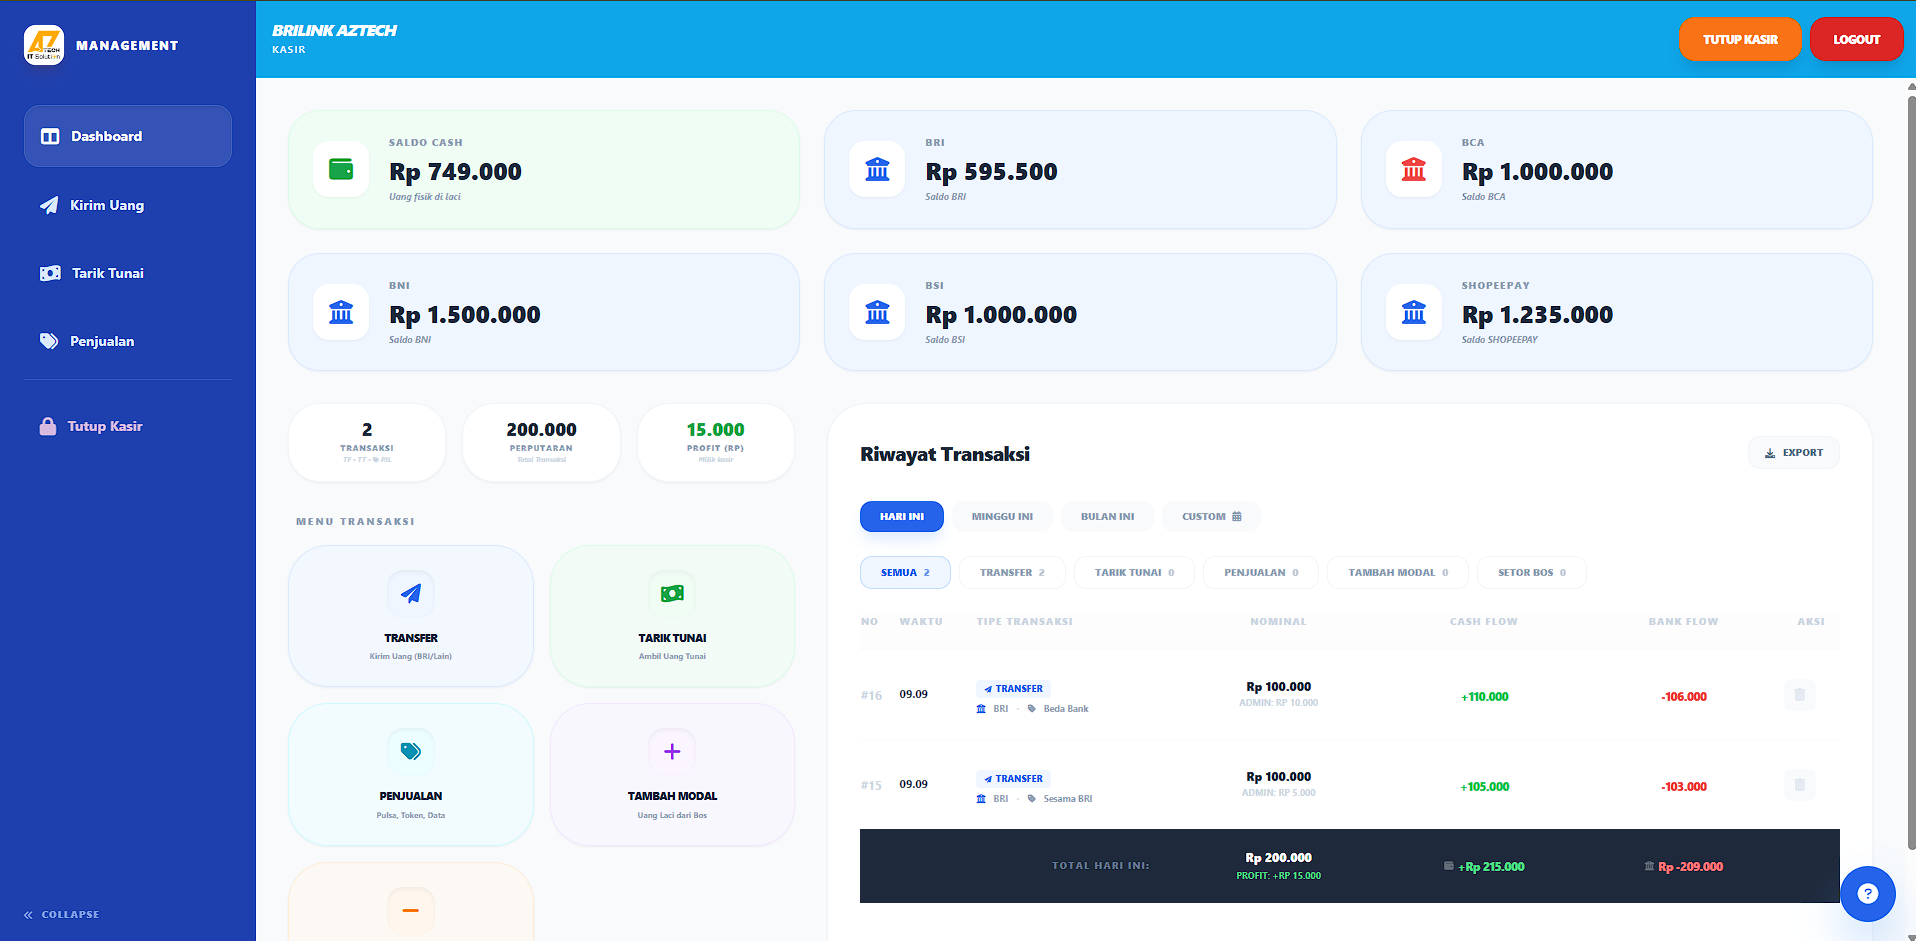1916x941 pixels.
Task: Open Tarik Tunai sidebar item
Action: click(128, 273)
